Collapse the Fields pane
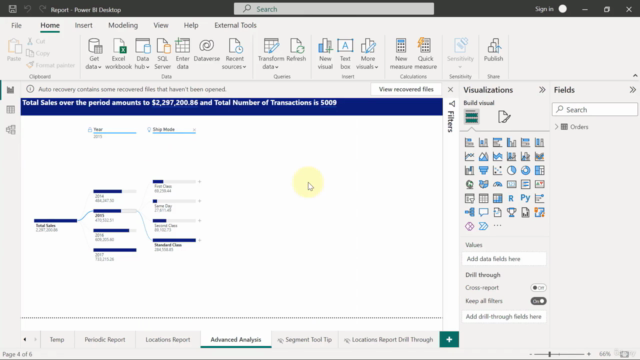The height and width of the screenshot is (360, 640). tap(632, 90)
